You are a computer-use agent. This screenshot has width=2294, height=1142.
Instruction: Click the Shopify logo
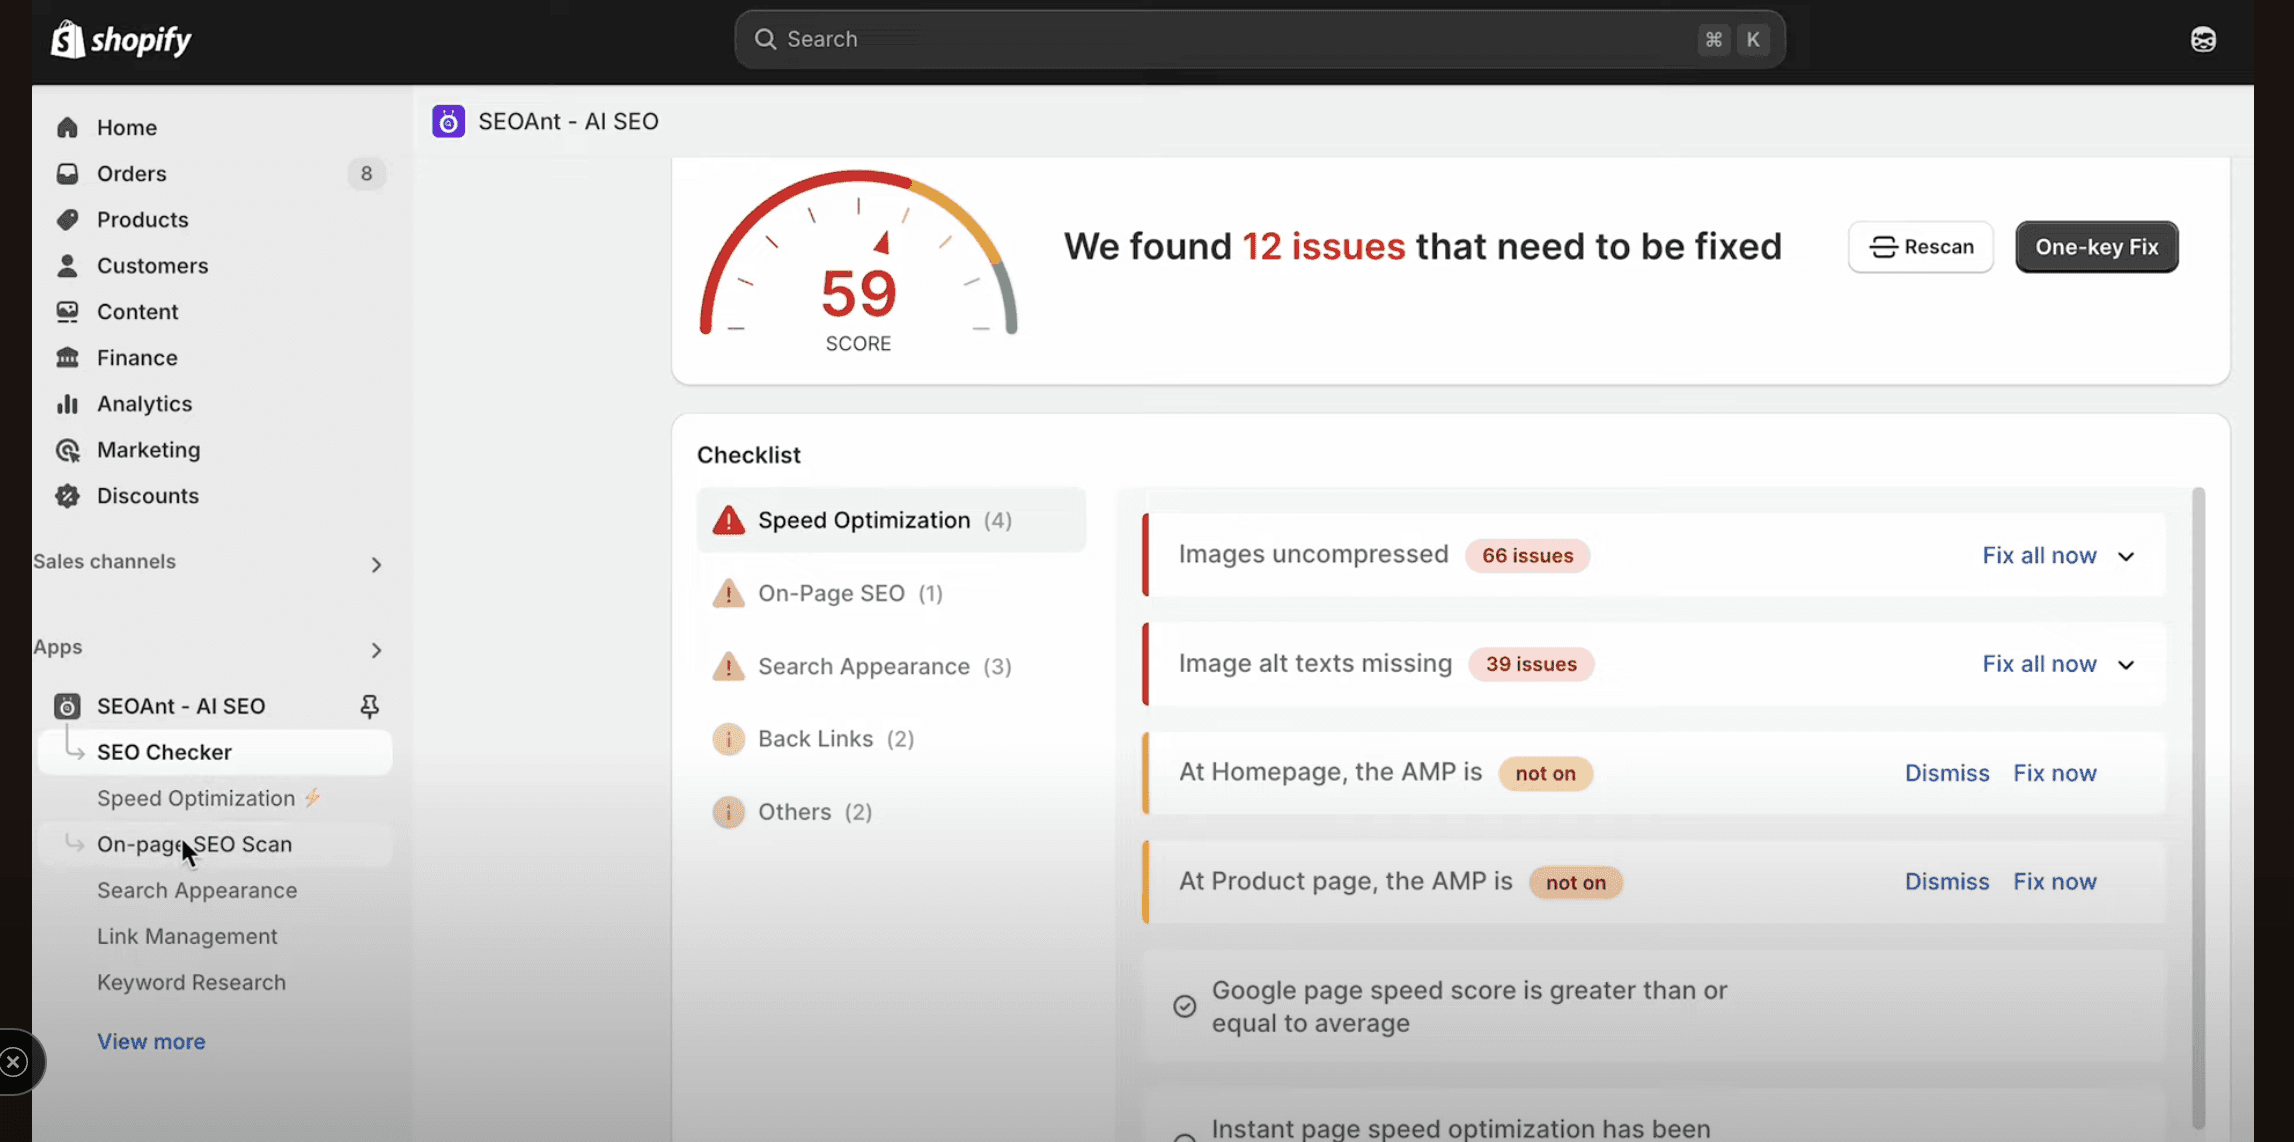pos(121,39)
